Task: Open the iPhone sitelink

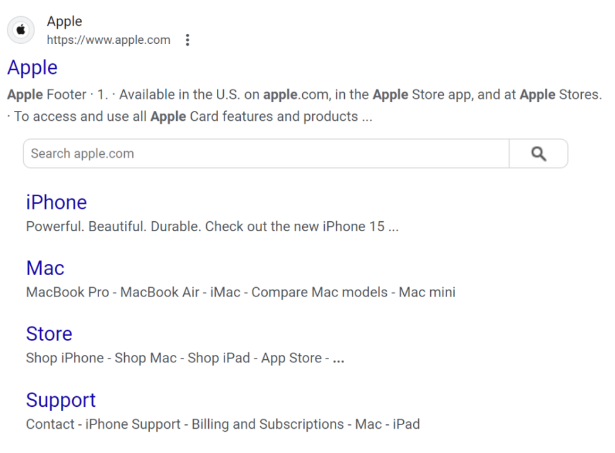Action: 56,202
